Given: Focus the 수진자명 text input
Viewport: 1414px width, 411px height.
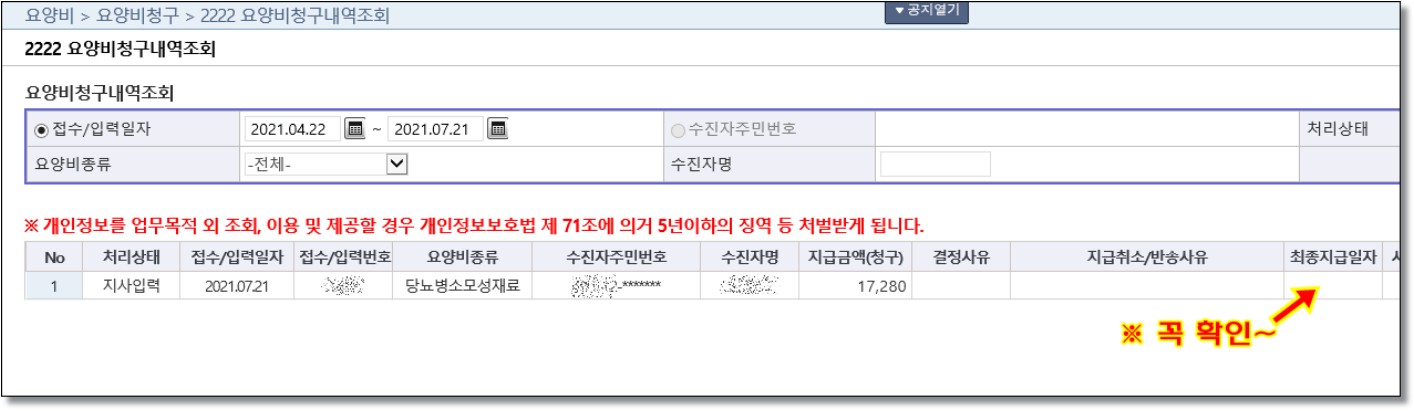Looking at the screenshot, I should [x=934, y=164].
